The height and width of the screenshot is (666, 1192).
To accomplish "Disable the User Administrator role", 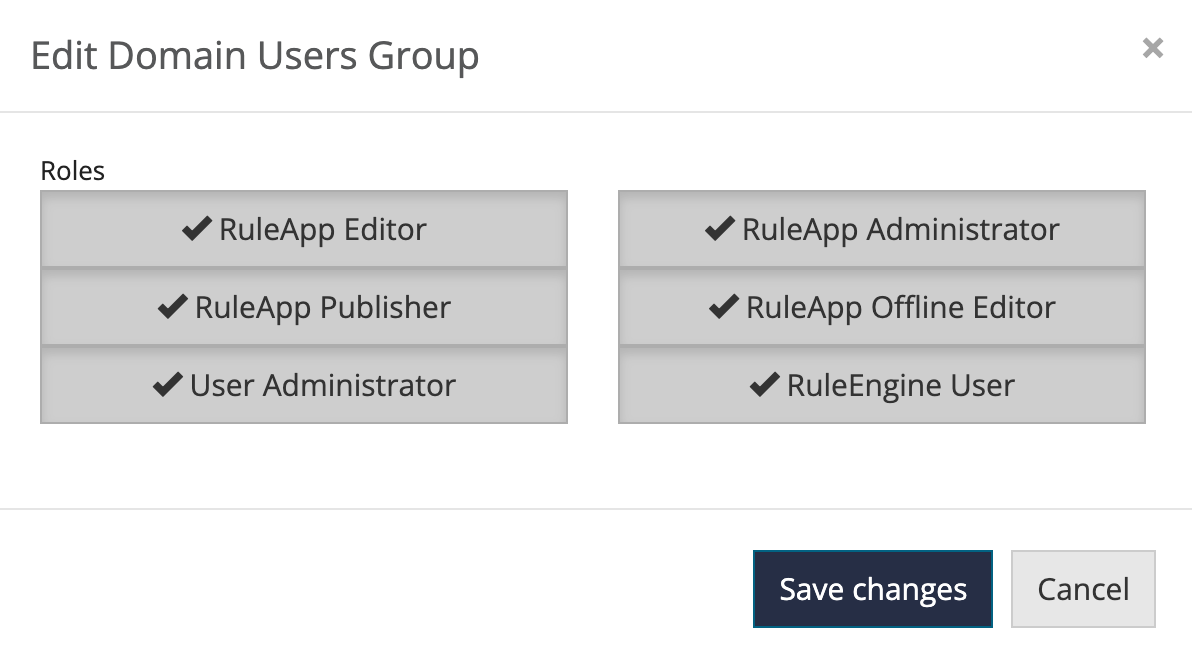I will [x=304, y=385].
